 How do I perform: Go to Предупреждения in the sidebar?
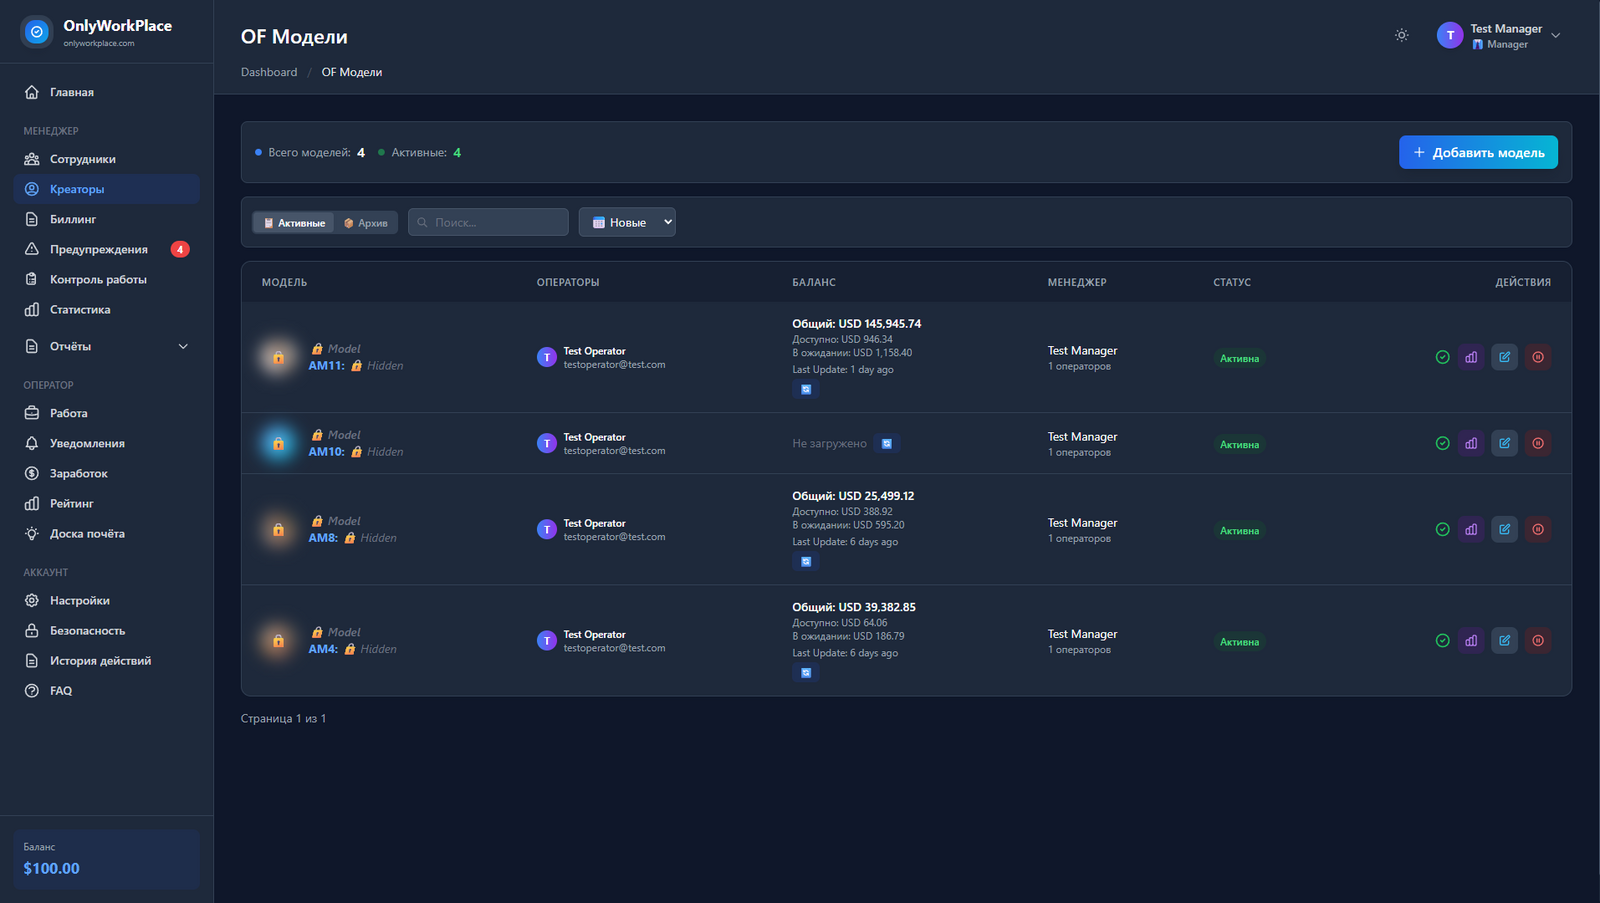[x=99, y=249]
